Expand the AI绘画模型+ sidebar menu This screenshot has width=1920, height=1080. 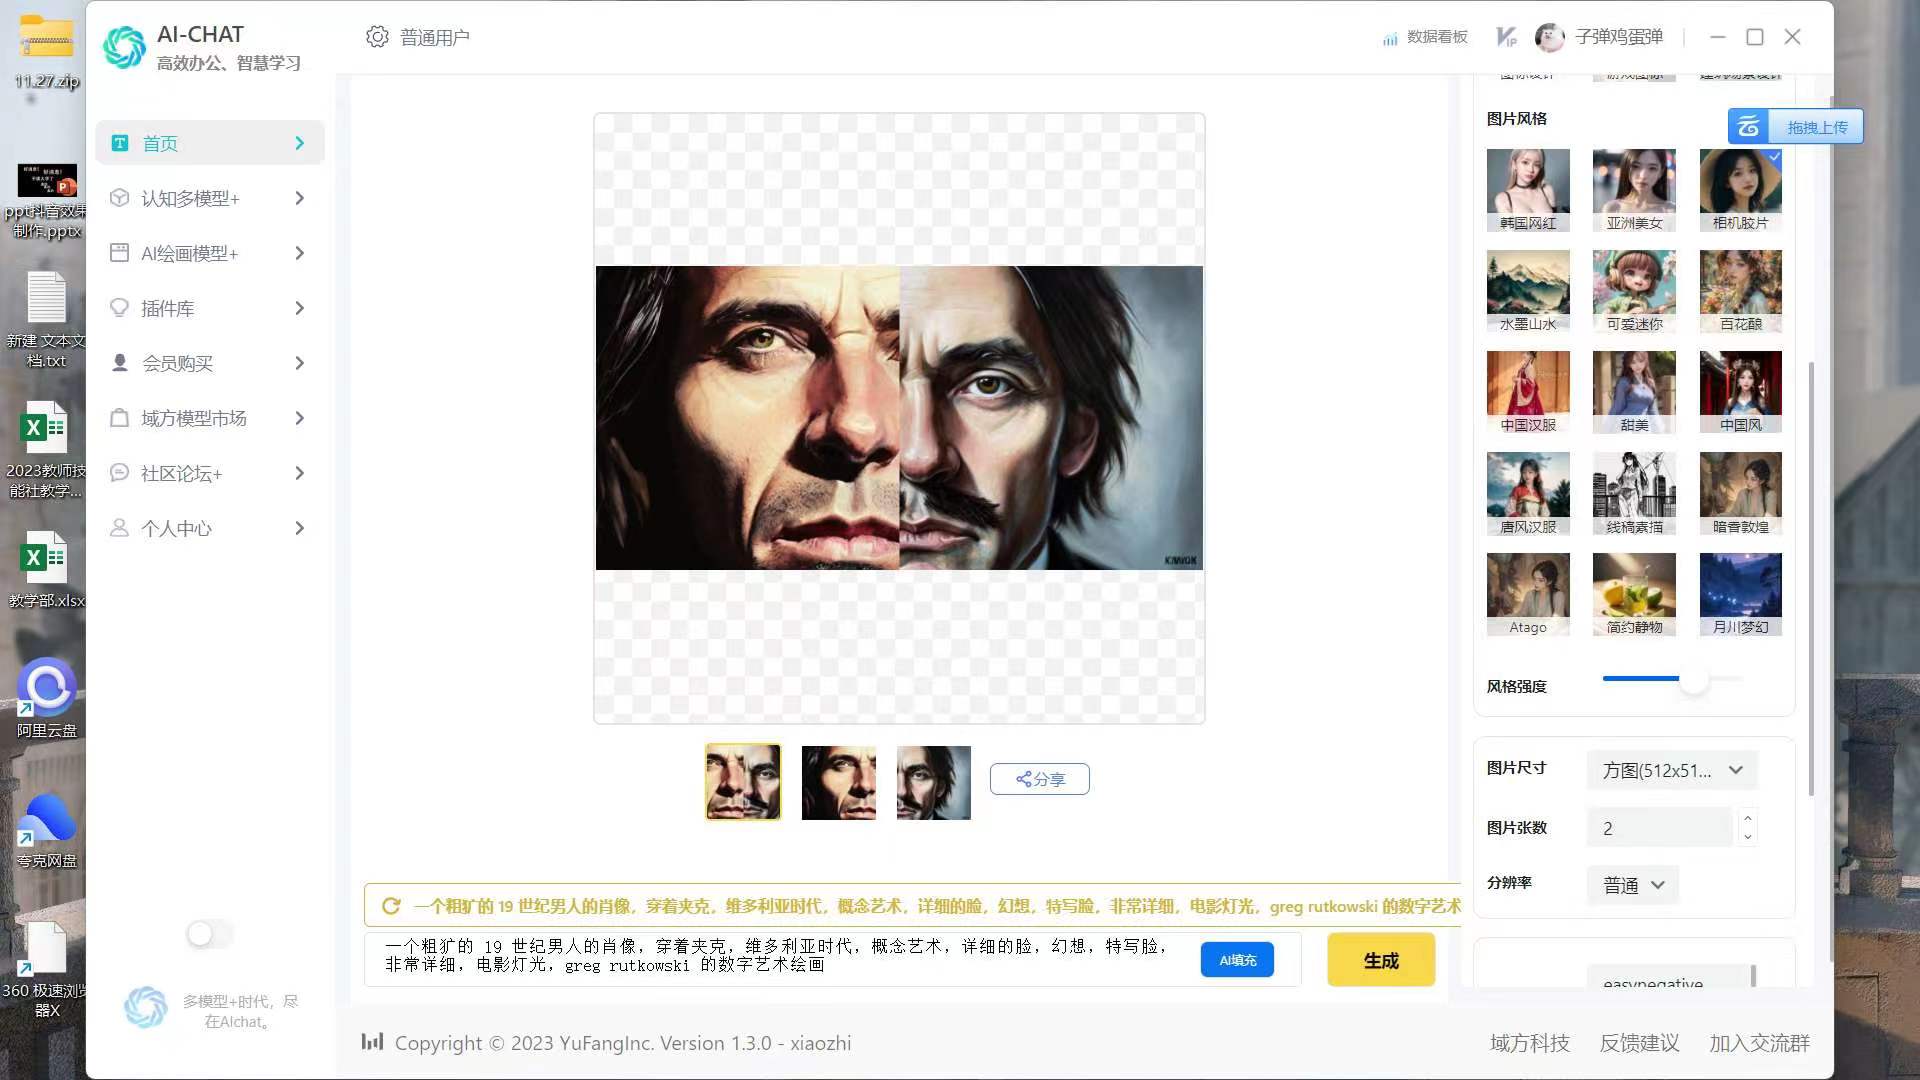coord(210,253)
